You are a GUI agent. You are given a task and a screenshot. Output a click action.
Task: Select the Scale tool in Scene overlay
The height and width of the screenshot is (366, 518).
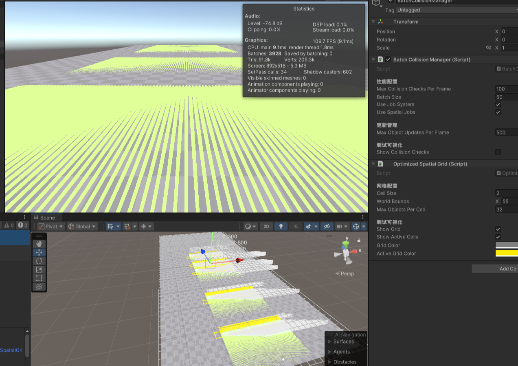39,269
